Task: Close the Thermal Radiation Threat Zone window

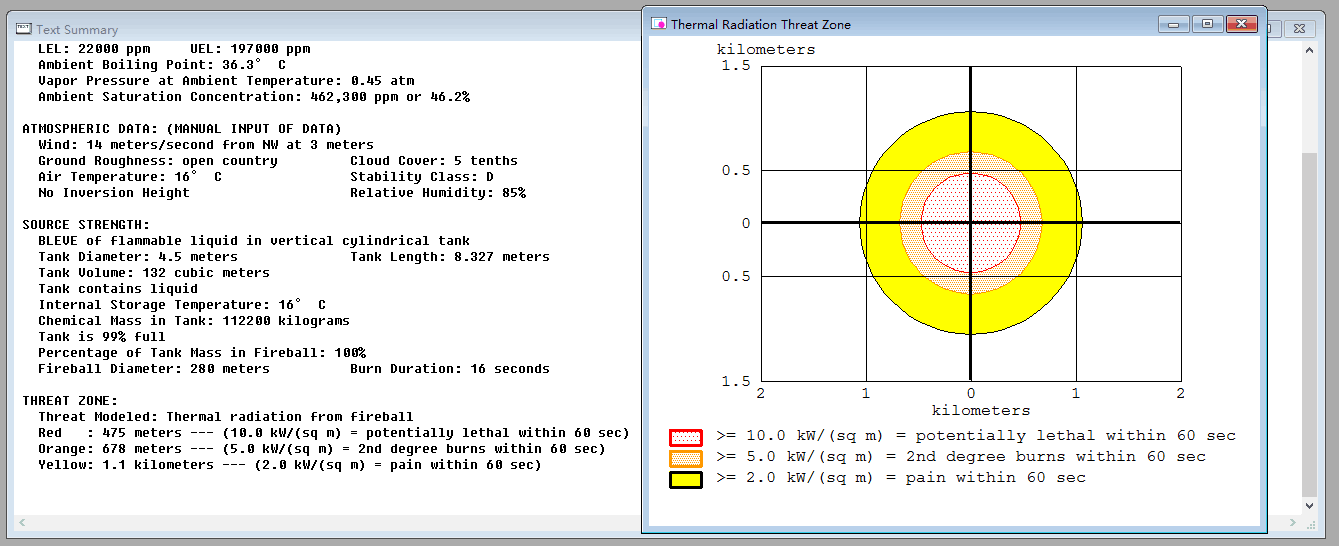Action: tap(1241, 23)
